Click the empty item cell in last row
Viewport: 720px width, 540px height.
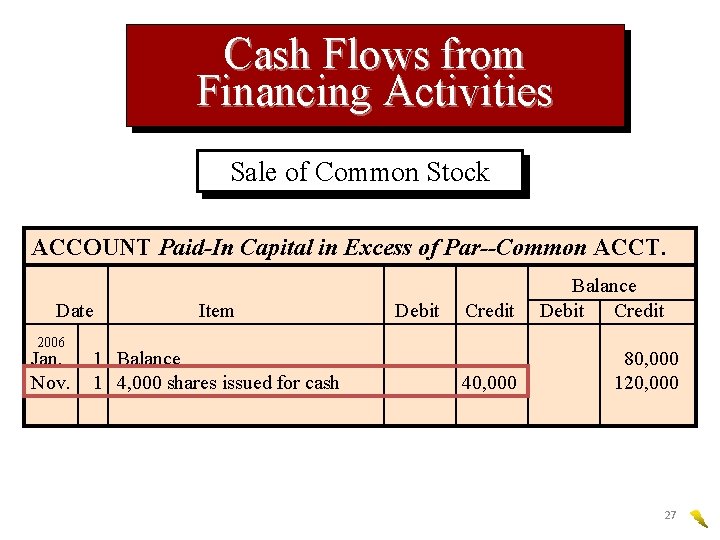[x=246, y=411]
